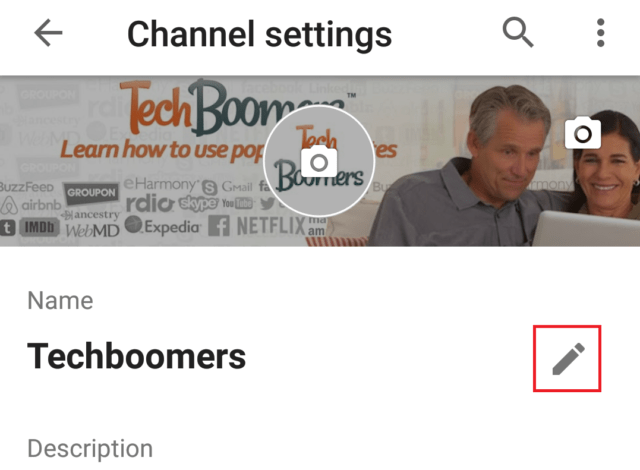Tap the Name field label
Viewport: 640px width, 470px height.
tap(60, 301)
